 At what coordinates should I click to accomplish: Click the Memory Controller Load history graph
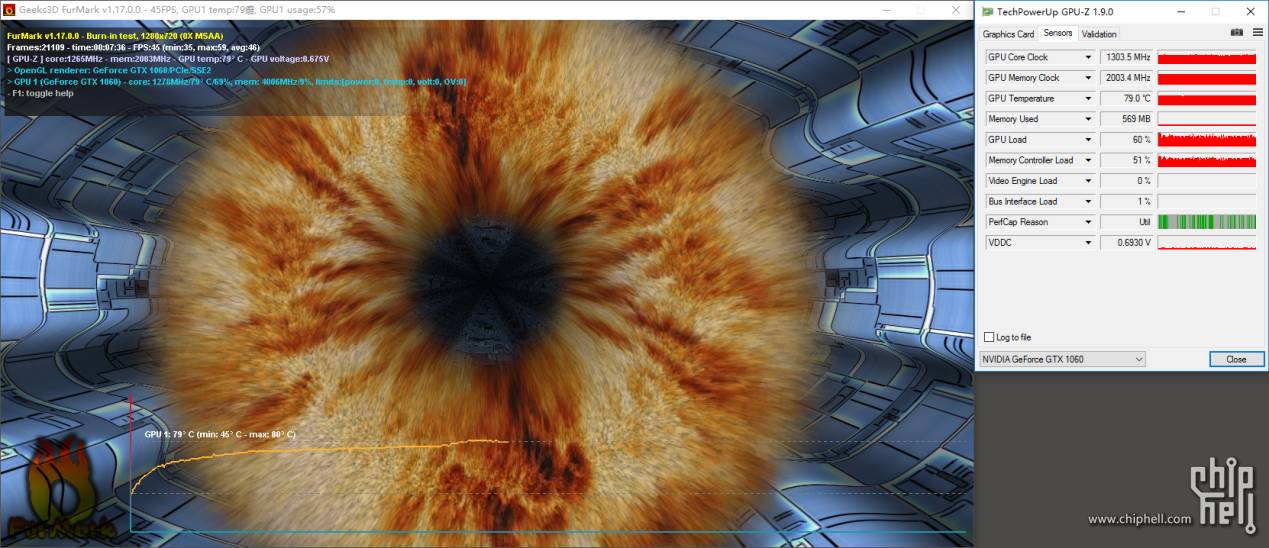pyautogui.click(x=1206, y=160)
